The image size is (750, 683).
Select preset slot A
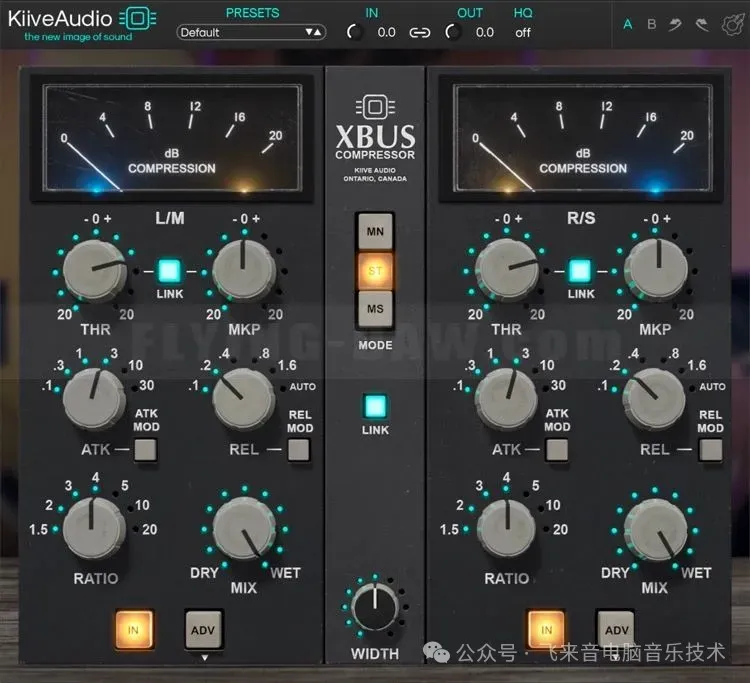click(x=628, y=24)
